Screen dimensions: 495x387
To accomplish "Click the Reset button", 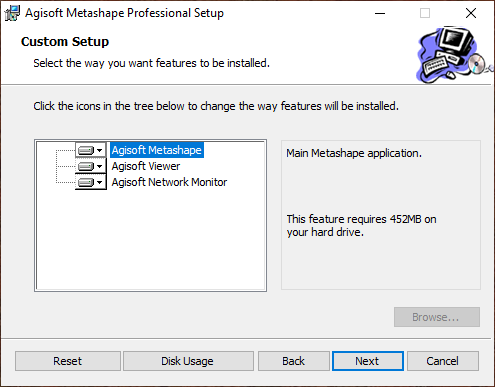I will coord(68,361).
